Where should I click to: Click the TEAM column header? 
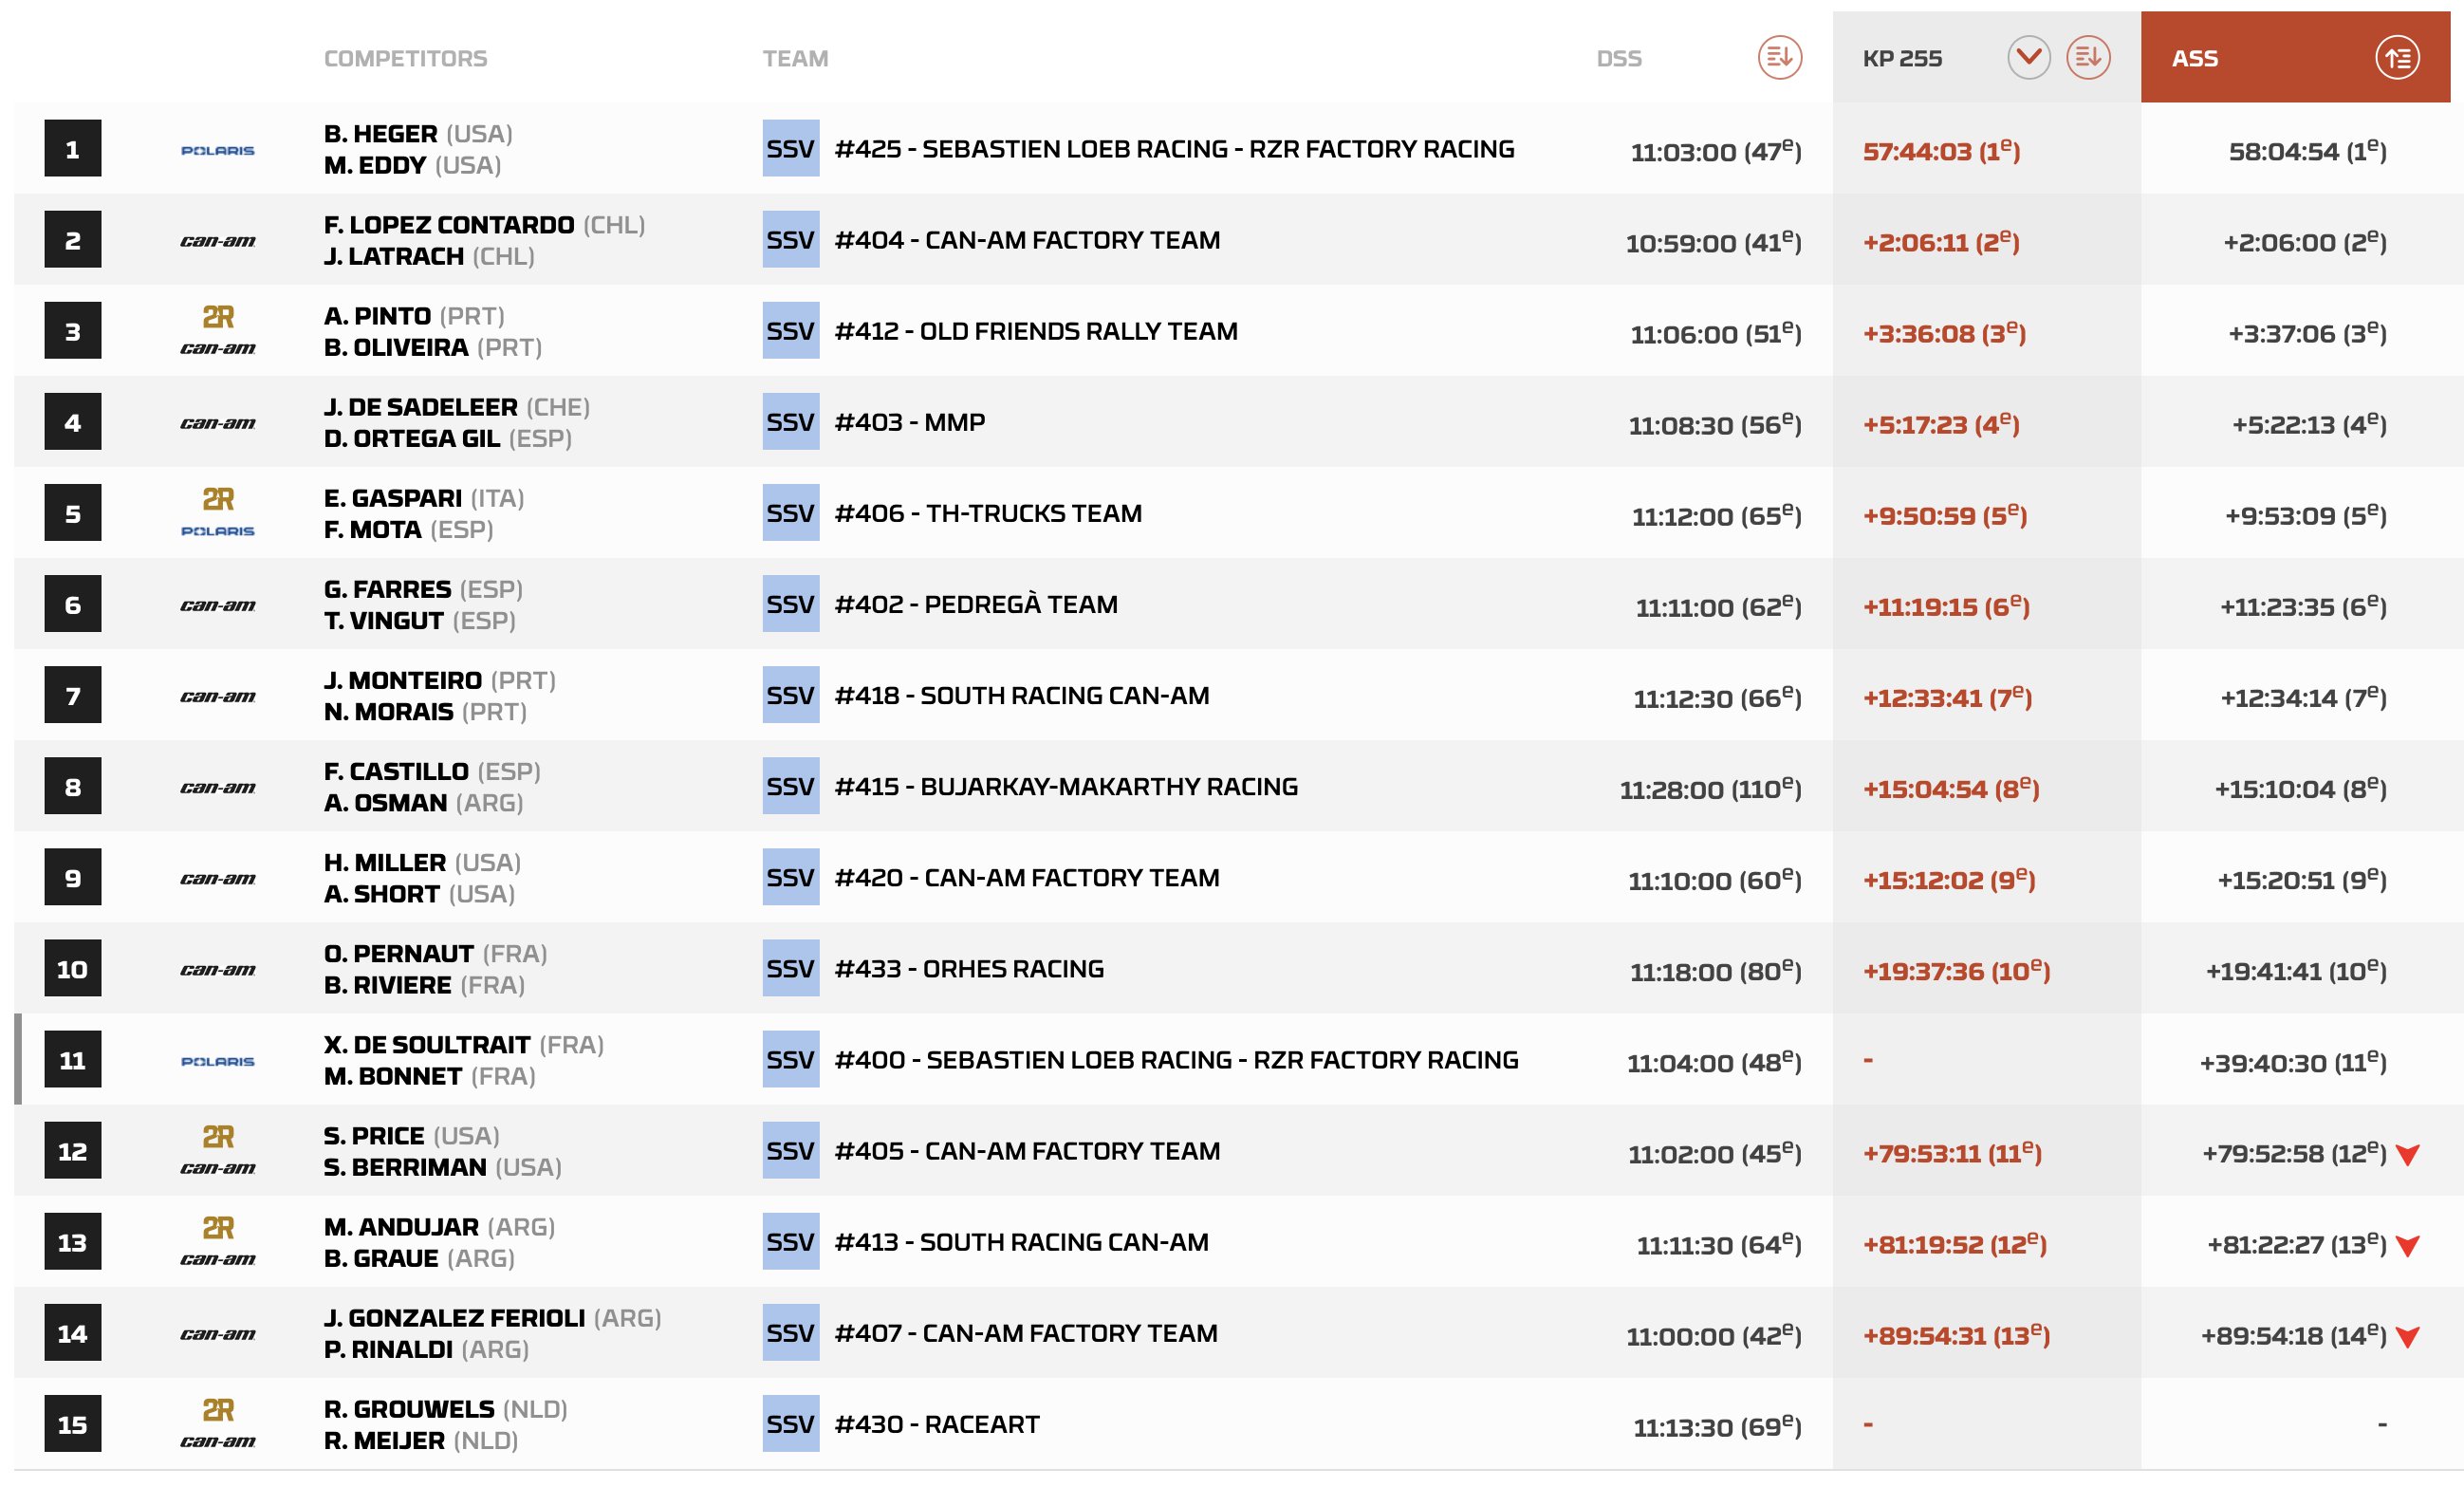[795, 58]
